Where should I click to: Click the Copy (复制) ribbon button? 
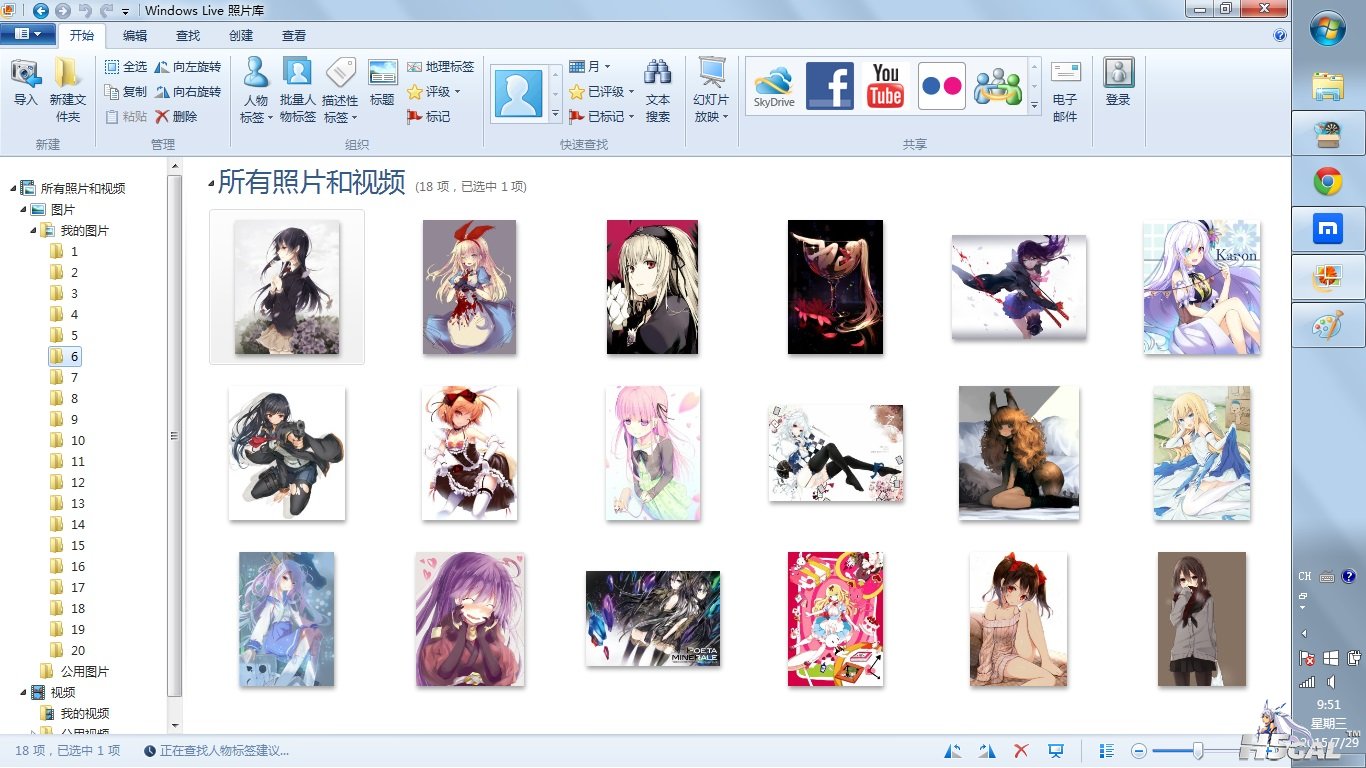125,92
